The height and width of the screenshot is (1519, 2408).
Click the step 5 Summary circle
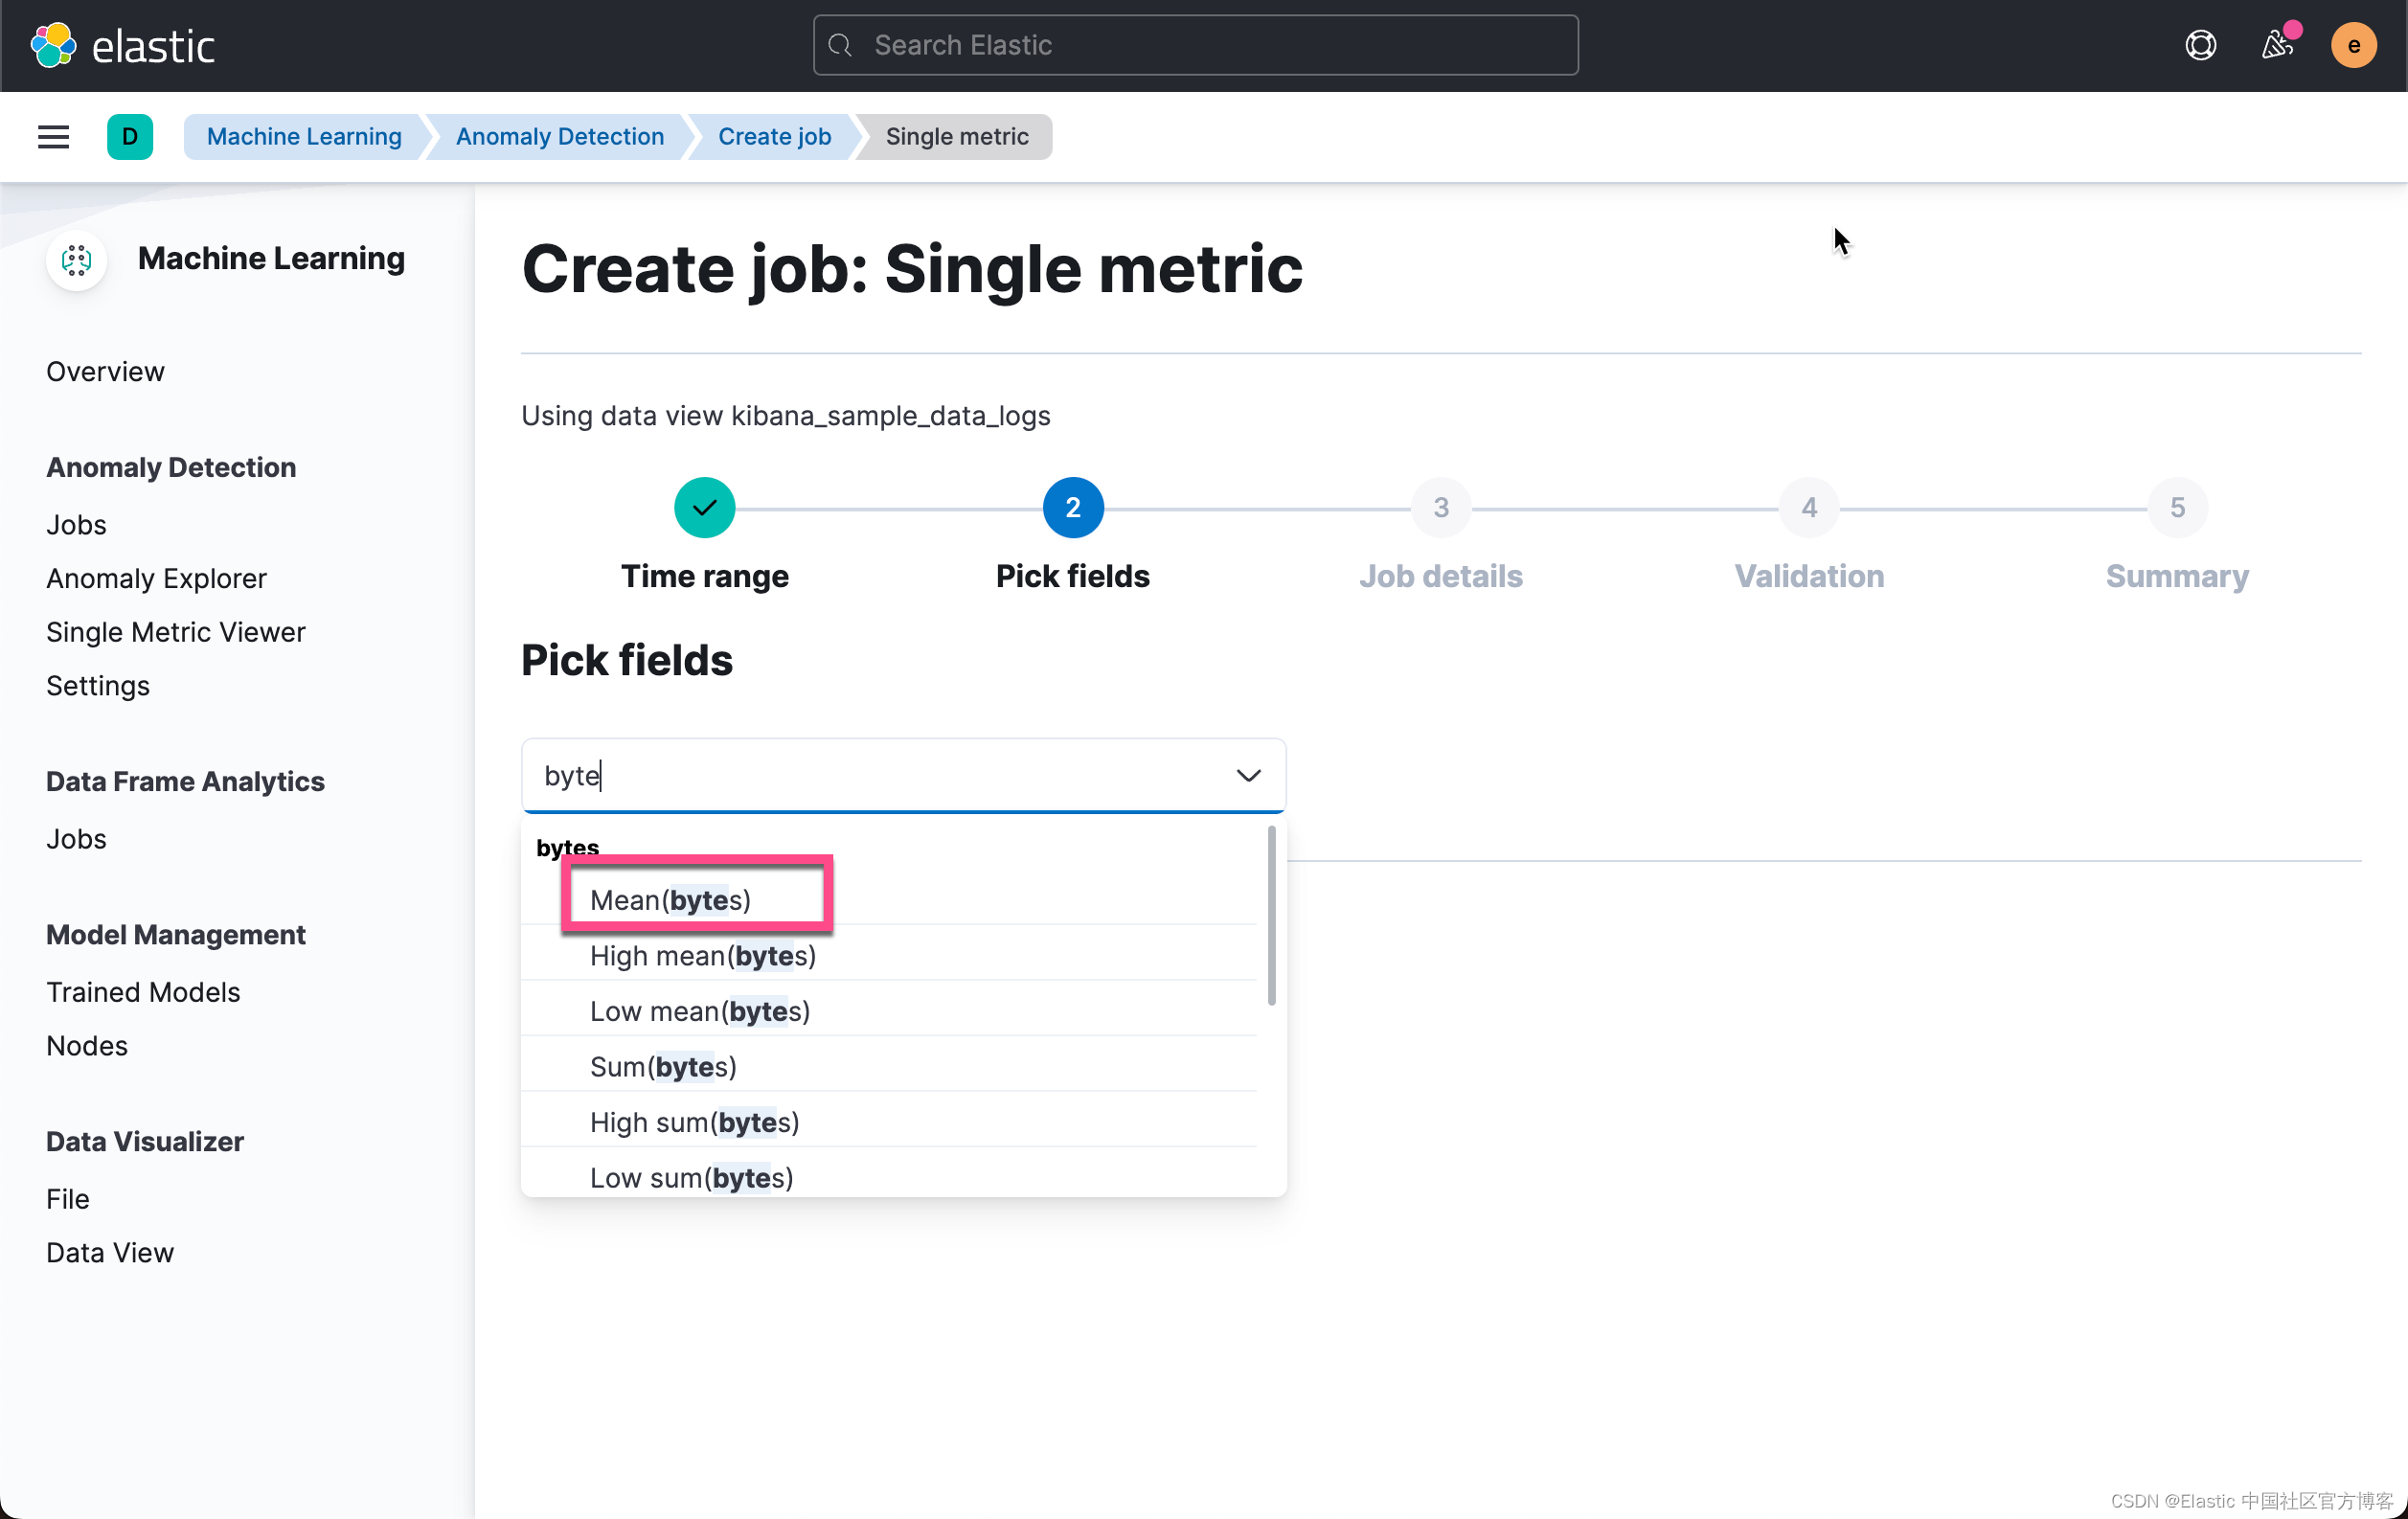[x=2176, y=508]
